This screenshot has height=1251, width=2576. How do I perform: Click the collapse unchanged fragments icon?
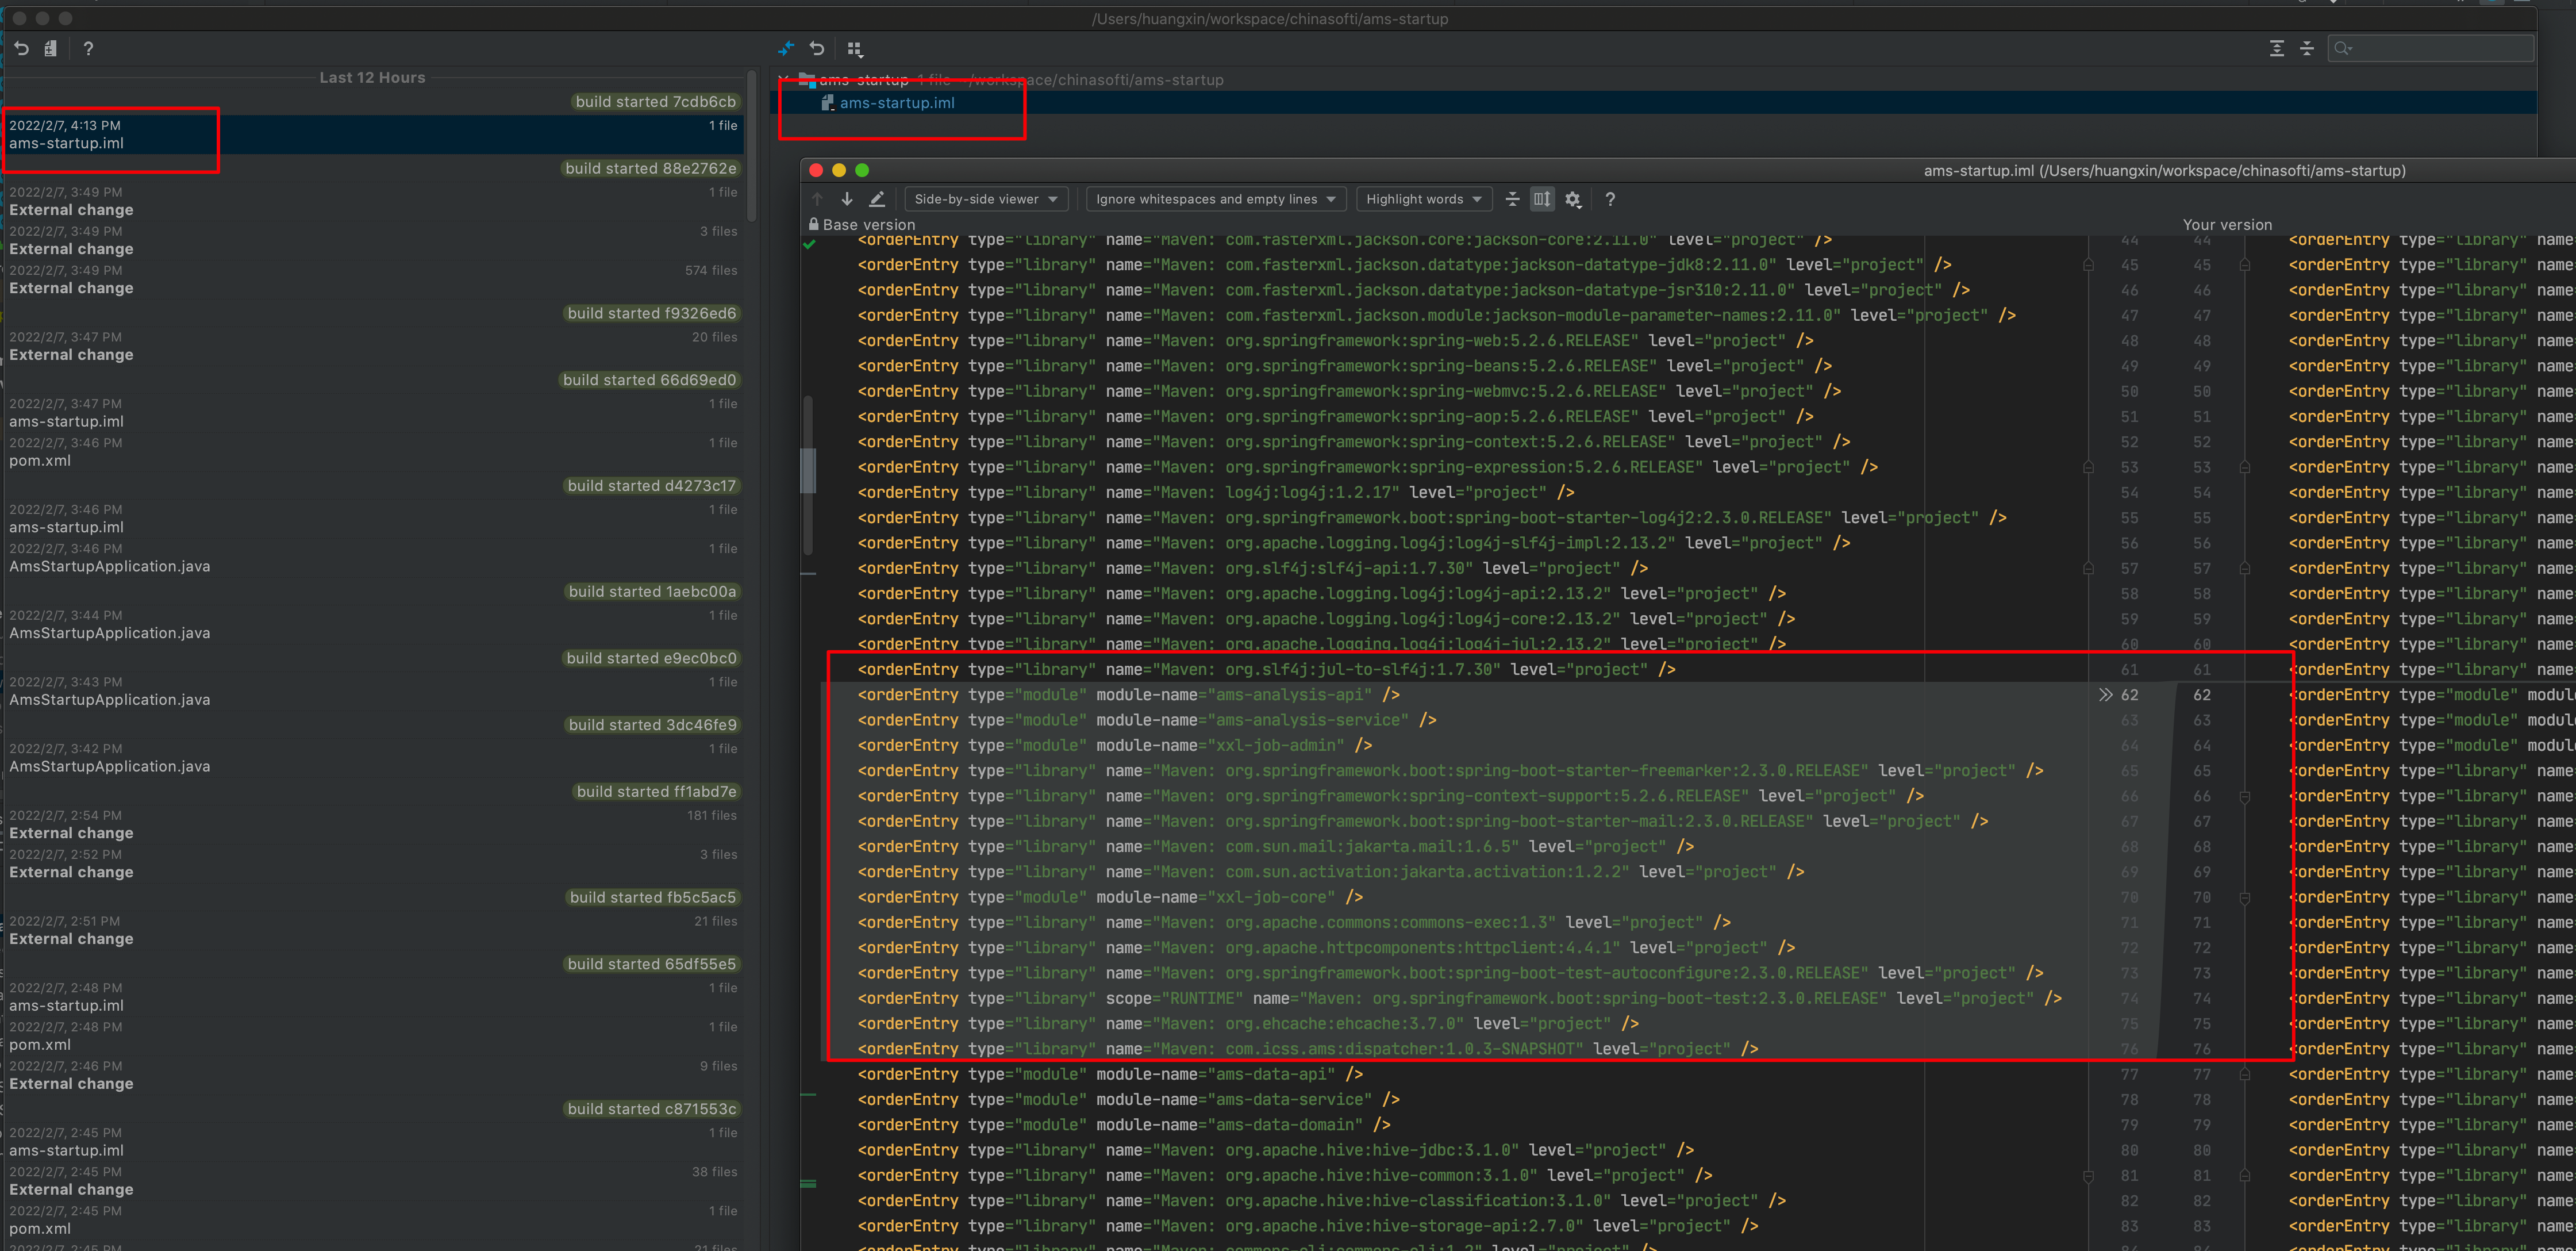pos(1512,199)
